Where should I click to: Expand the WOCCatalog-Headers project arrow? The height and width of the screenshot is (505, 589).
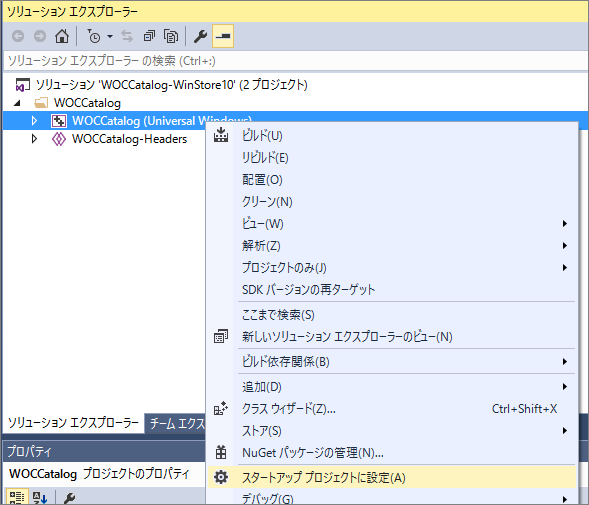point(34,139)
